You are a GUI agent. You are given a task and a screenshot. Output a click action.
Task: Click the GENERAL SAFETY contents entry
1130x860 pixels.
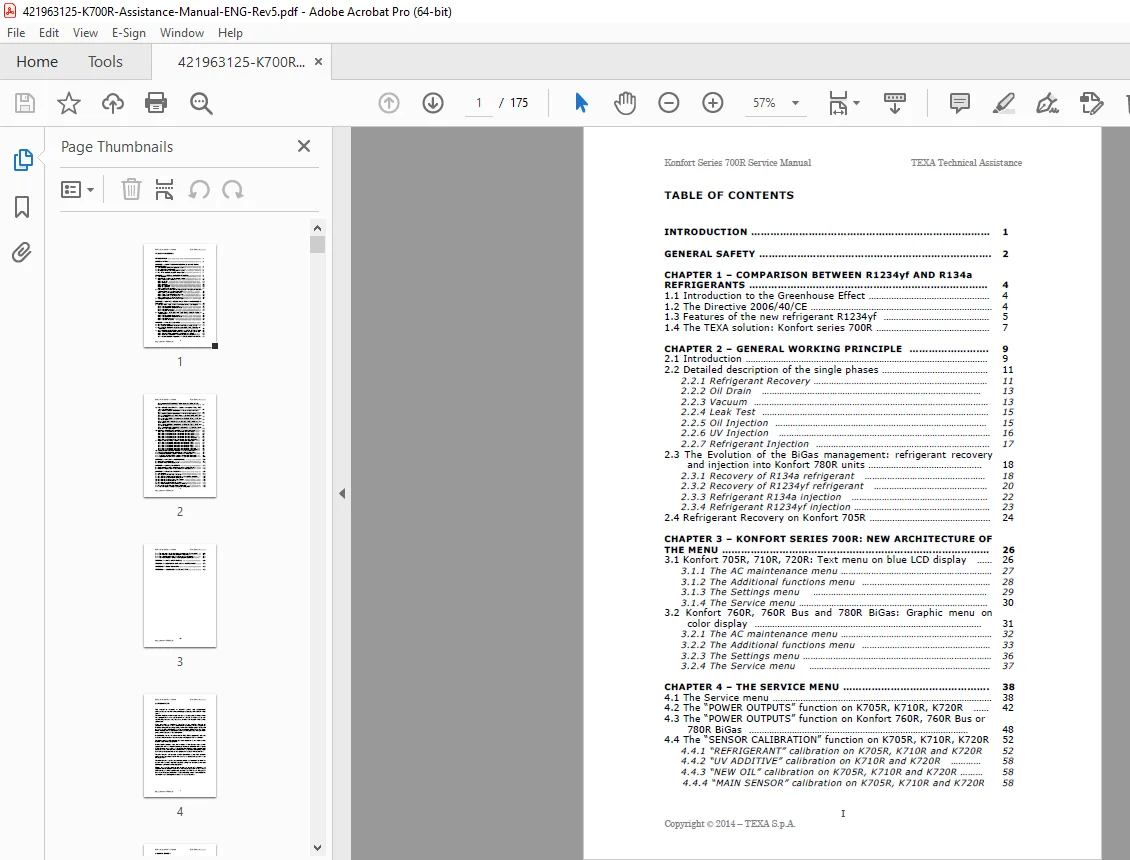[x=836, y=254]
